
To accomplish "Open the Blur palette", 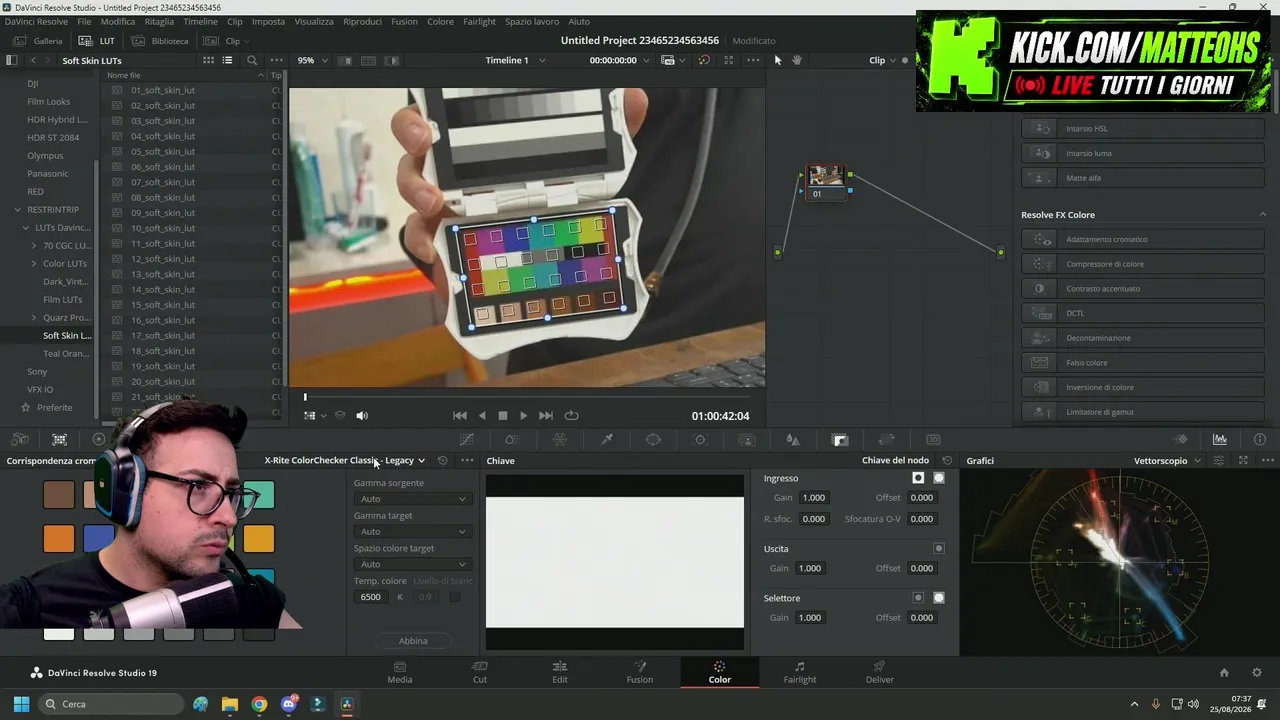I will [x=793, y=440].
